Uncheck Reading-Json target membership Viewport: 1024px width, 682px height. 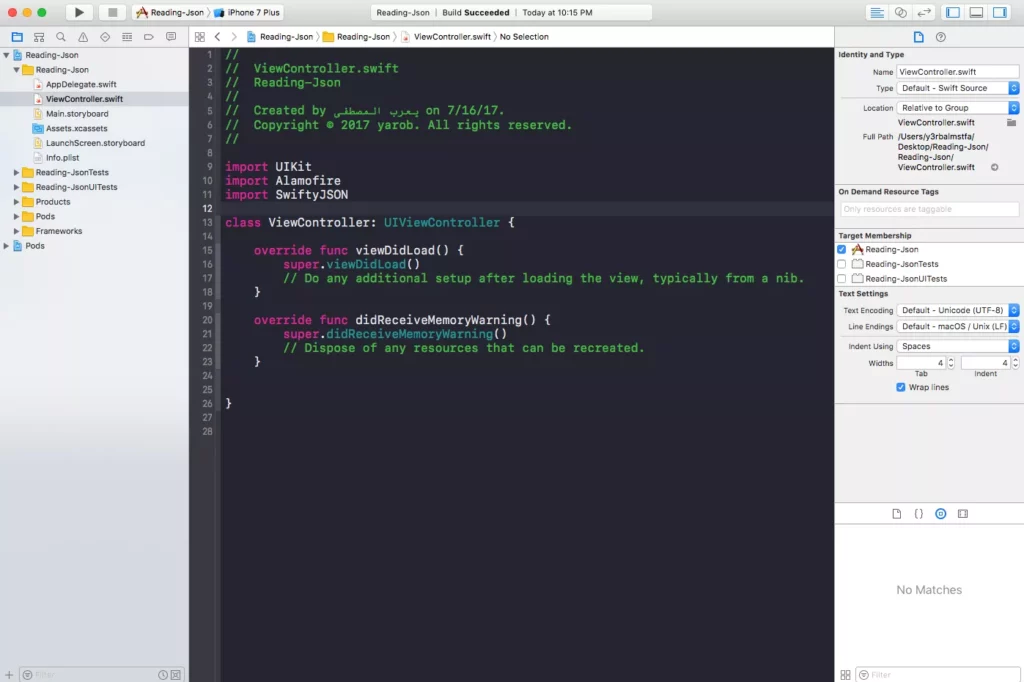pos(843,249)
